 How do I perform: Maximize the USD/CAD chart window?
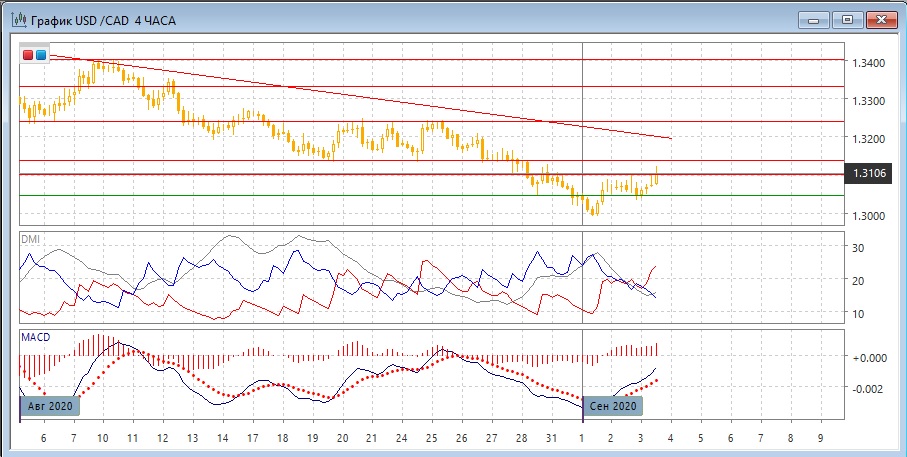847,19
